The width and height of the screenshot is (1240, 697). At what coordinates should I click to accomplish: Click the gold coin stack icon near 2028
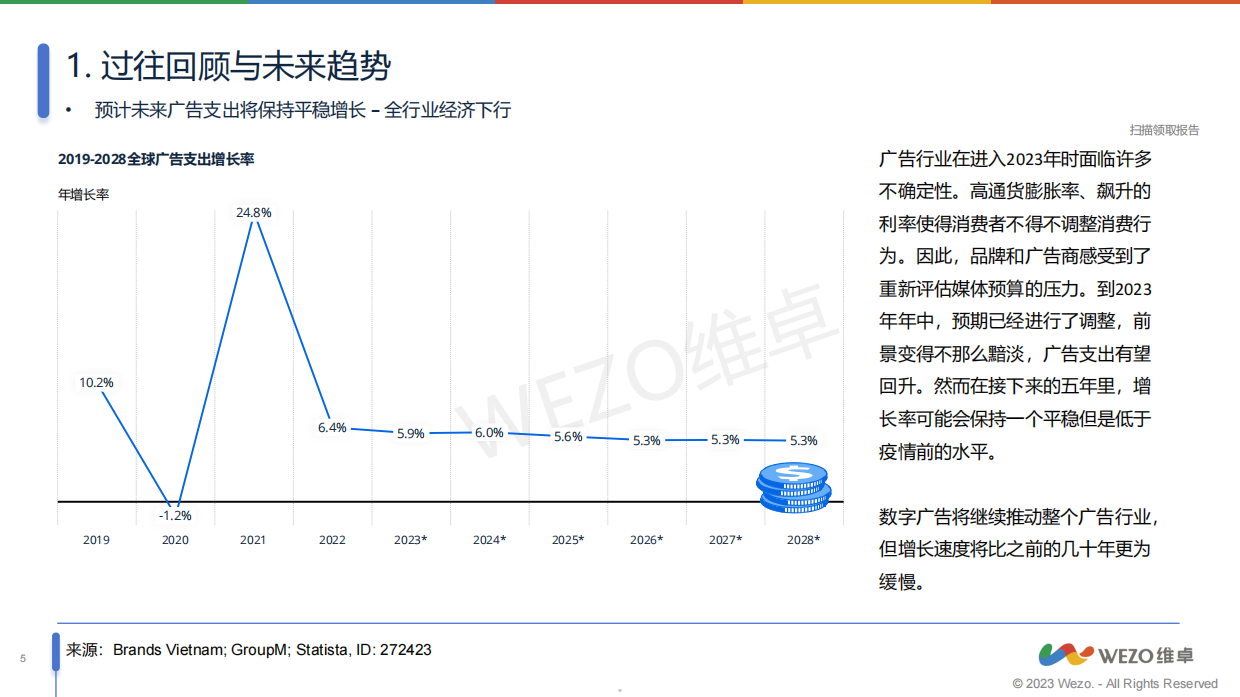793,488
